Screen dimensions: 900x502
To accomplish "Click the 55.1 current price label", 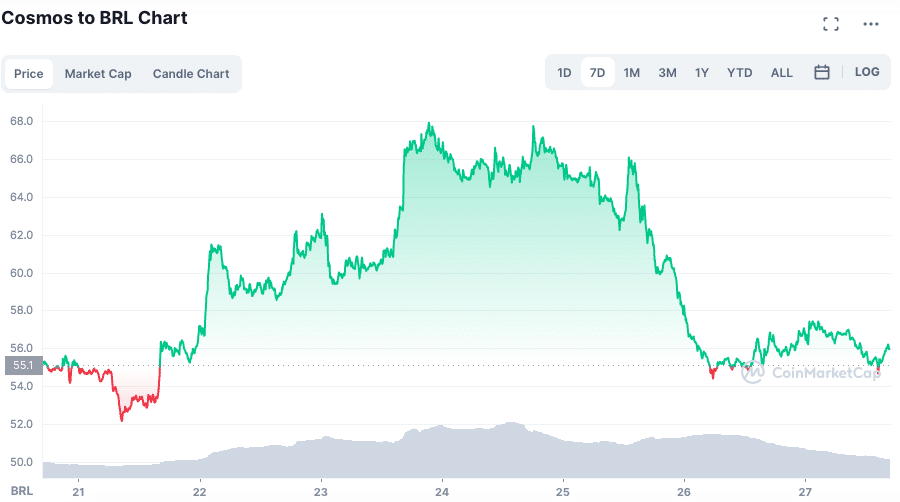I will pos(22,365).
